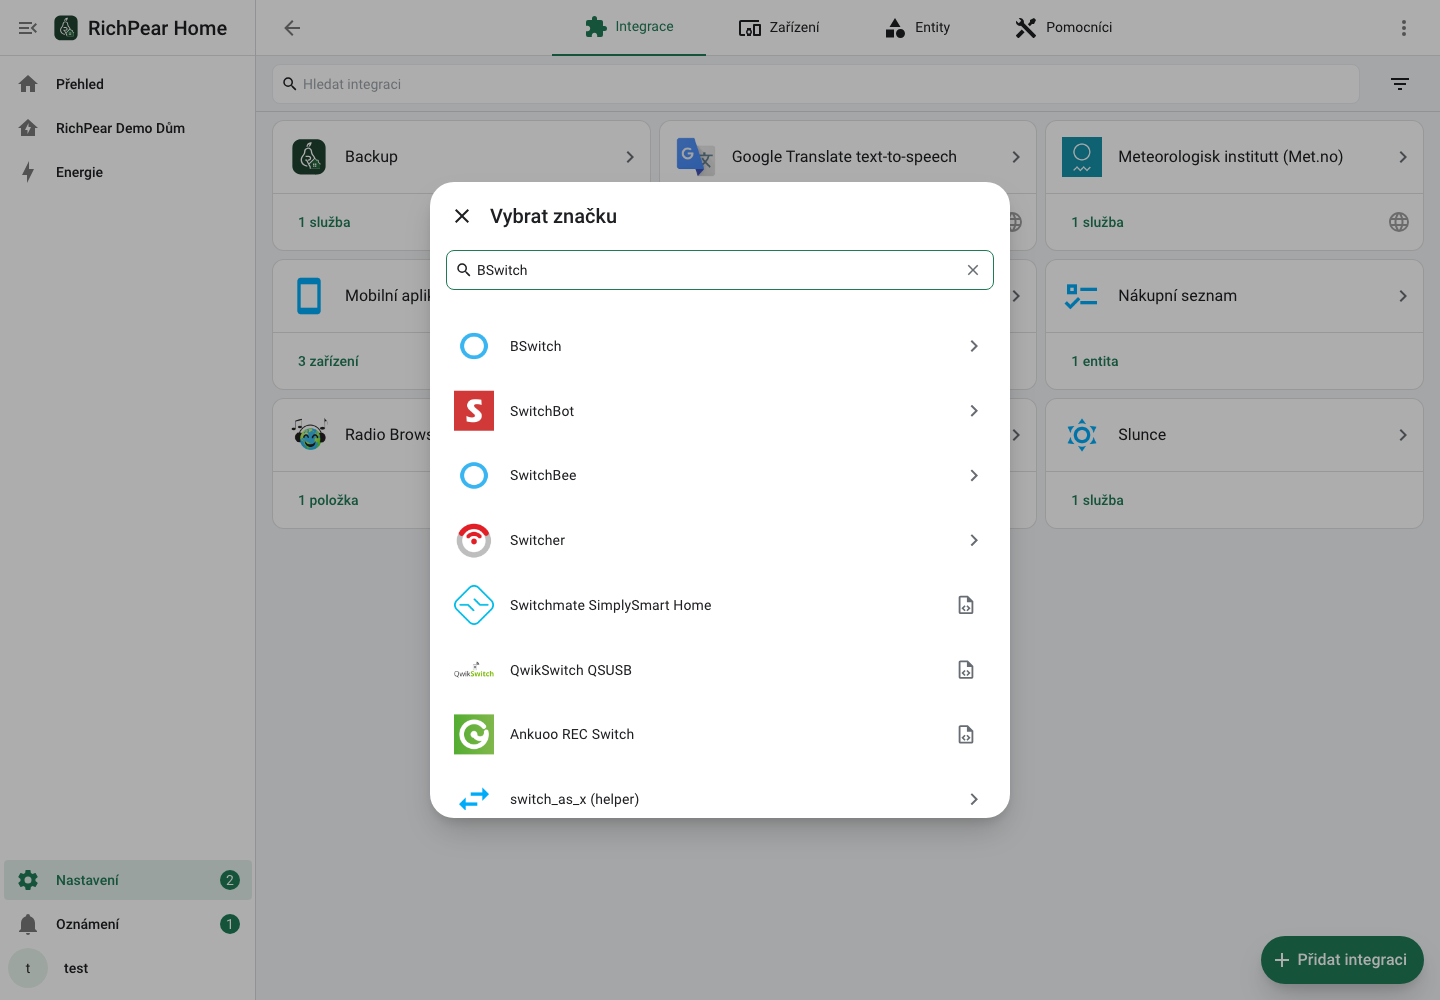Open 1 služba link under Backup

point(324,222)
